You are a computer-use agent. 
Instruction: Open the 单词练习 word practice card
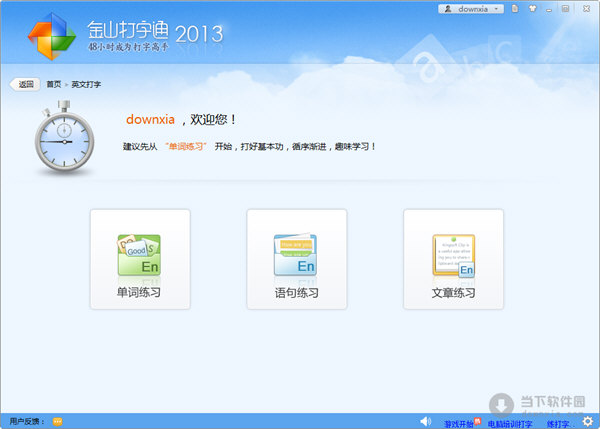[x=140, y=259]
